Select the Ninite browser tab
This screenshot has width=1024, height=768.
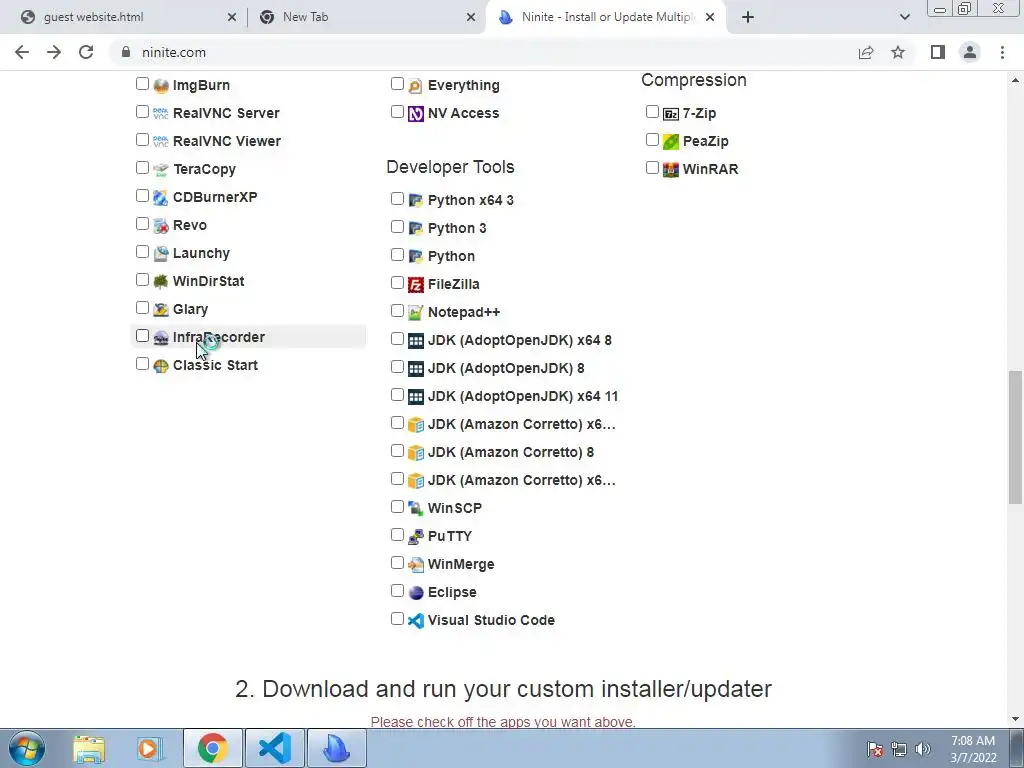pos(607,17)
